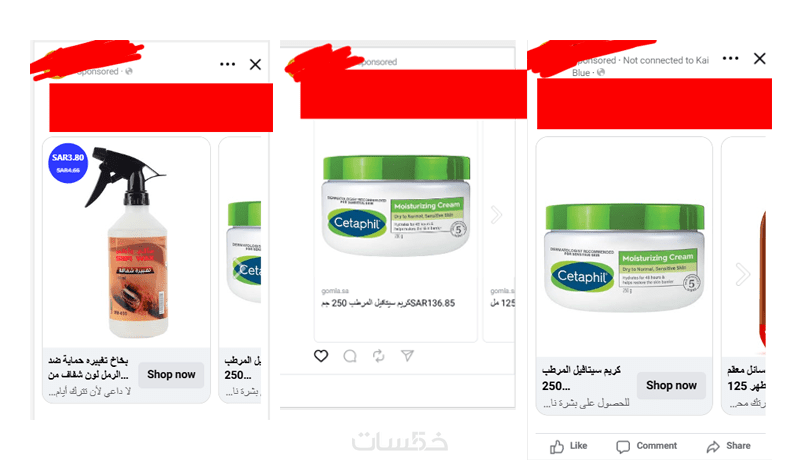Click Shop now on spray bottle card

(x=171, y=374)
